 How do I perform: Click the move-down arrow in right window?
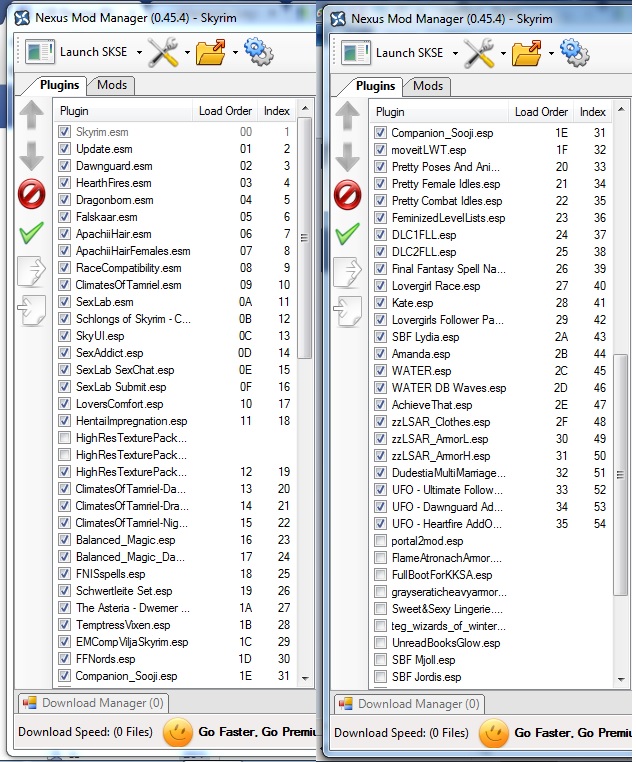[x=347, y=157]
